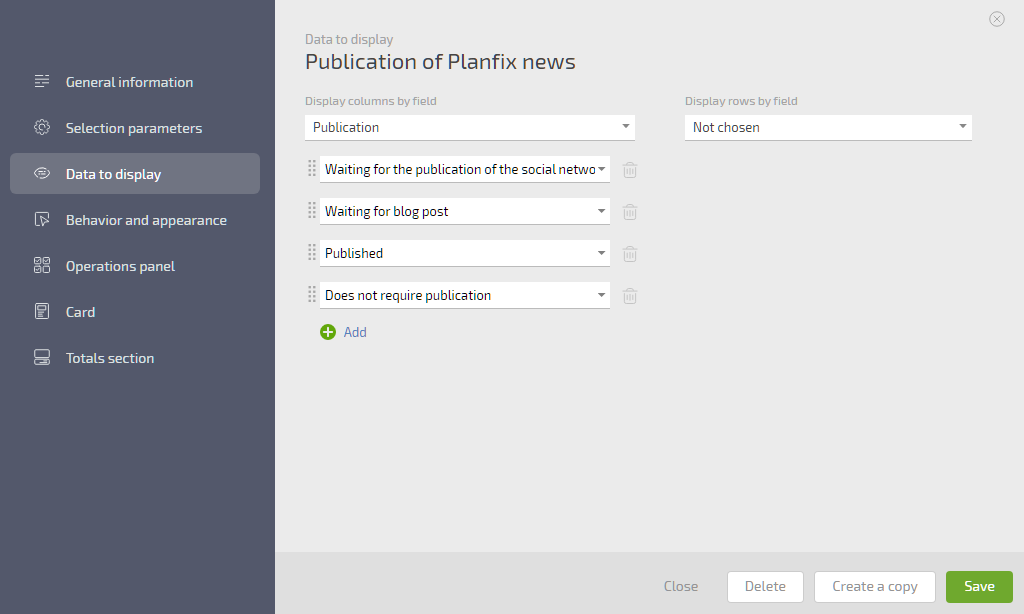Viewport: 1024px width, 614px height.
Task: Grab drag handle of social network row
Action: pos(312,169)
